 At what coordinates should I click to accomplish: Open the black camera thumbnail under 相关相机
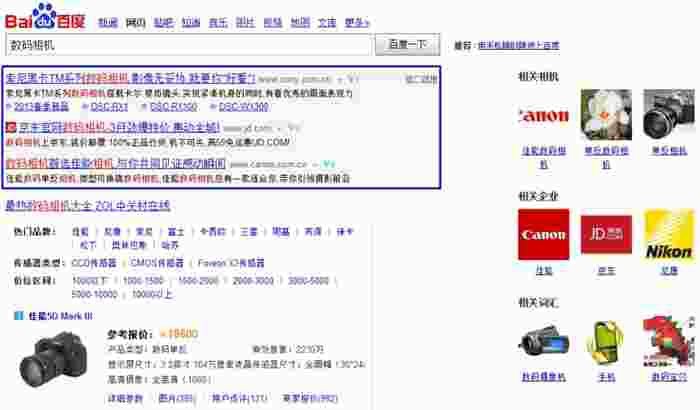(x=669, y=115)
